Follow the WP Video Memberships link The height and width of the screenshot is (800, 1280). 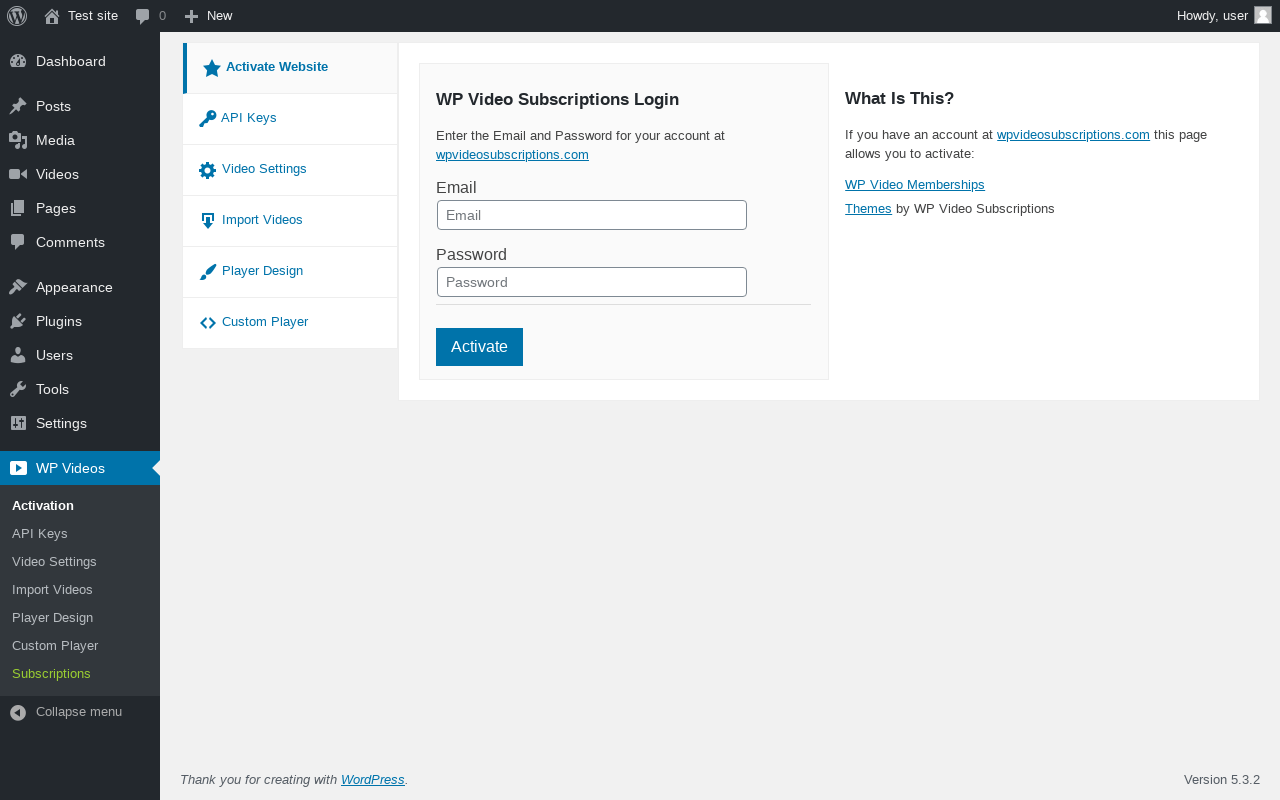coord(915,185)
